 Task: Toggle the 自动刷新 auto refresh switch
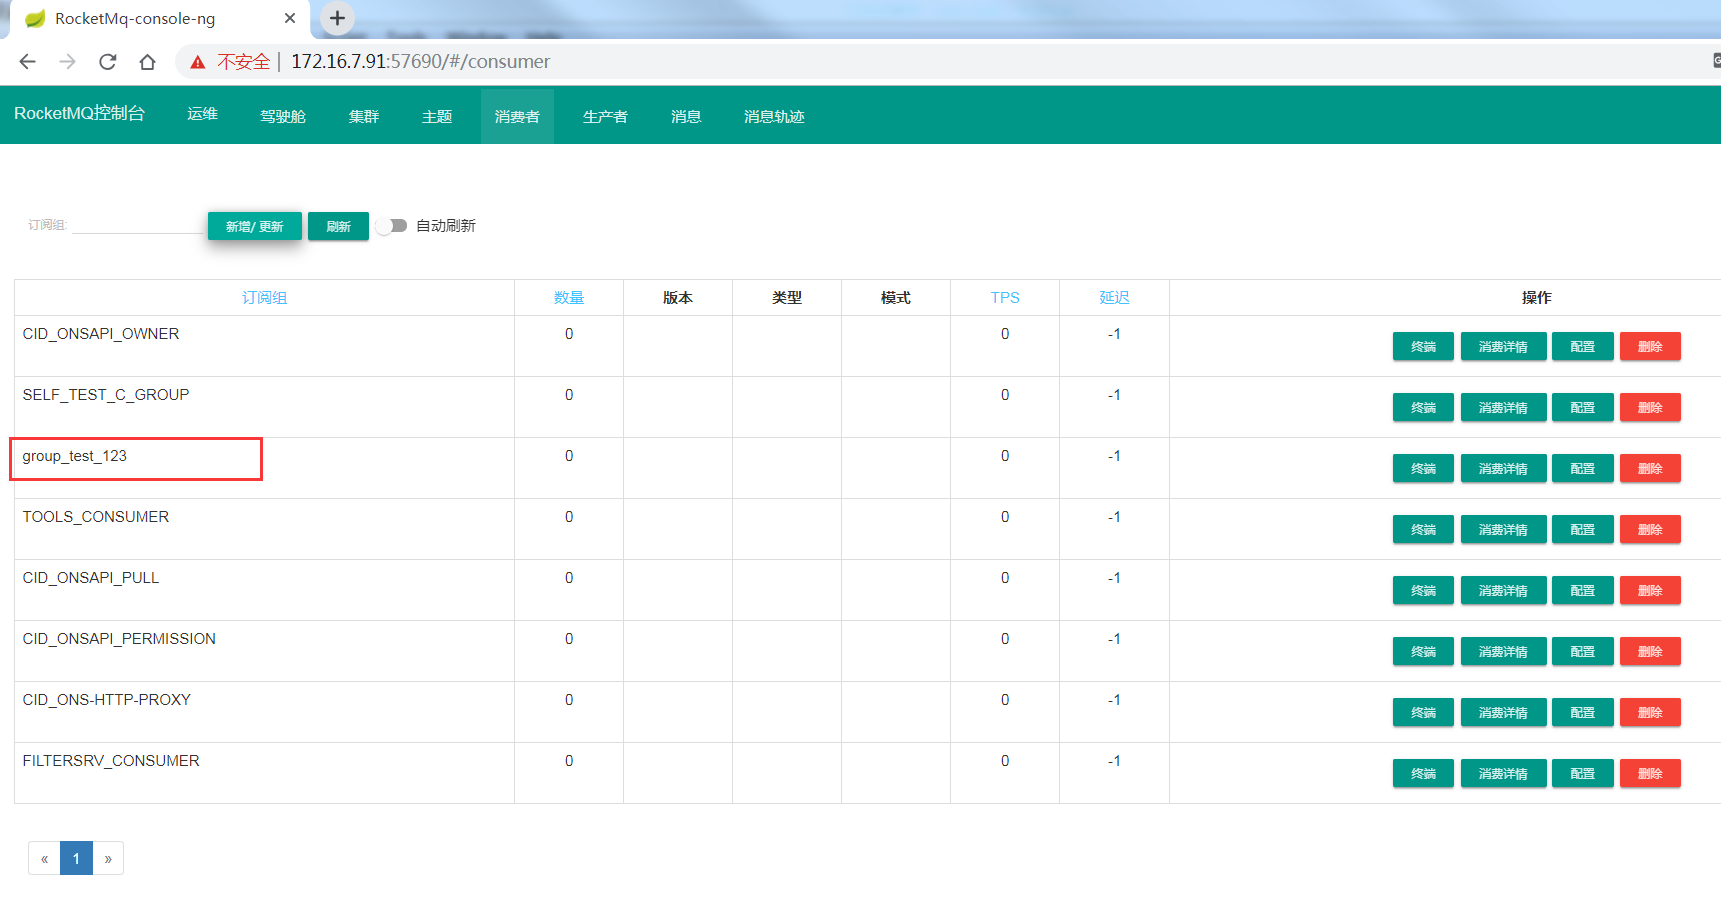pos(391,226)
